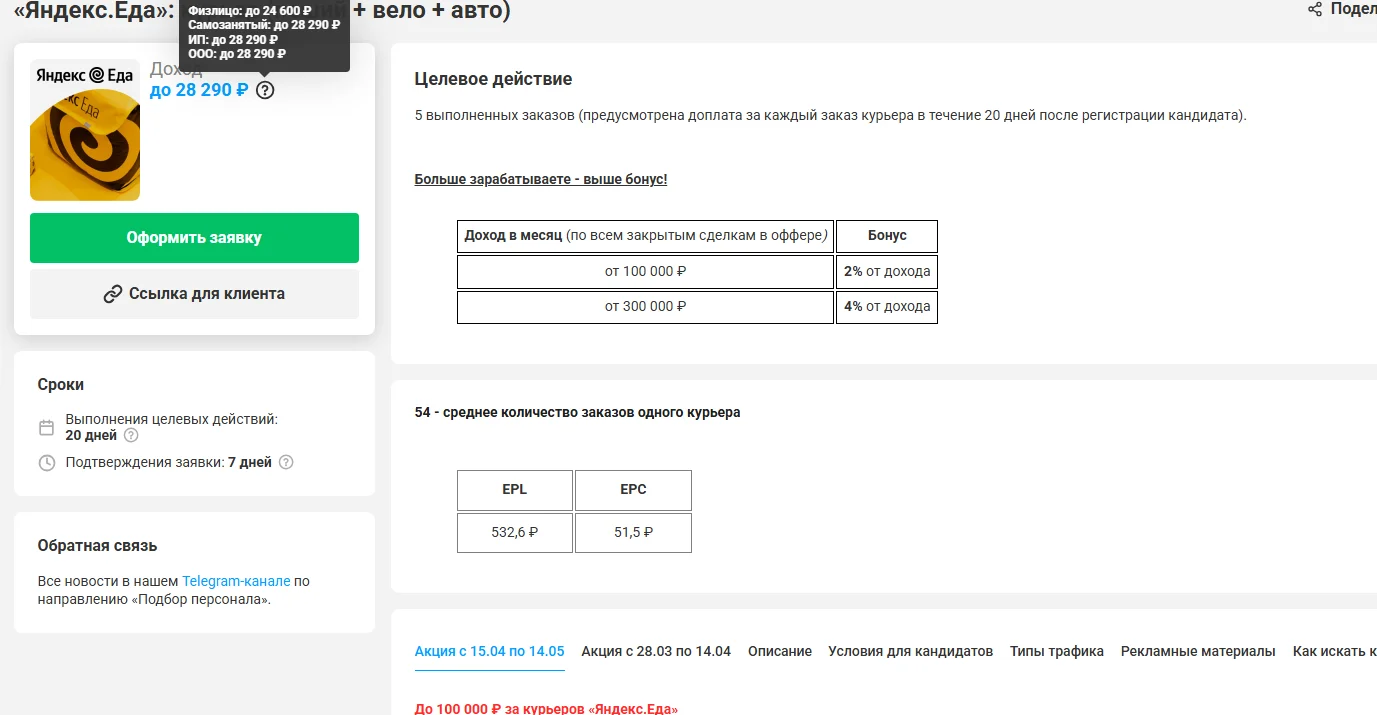This screenshot has width=1377, height=715.
Task: Click table cell от 100 000 ₽
Action: [645, 271]
